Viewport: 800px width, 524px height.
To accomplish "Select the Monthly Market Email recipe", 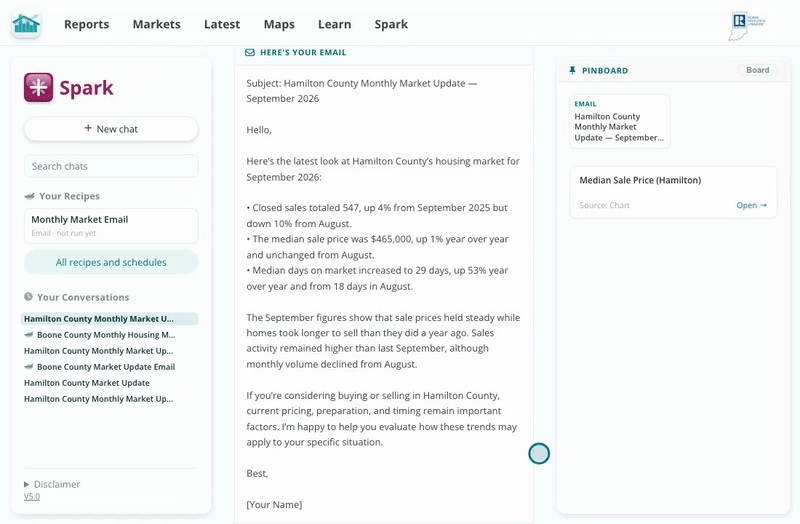I will click(111, 226).
